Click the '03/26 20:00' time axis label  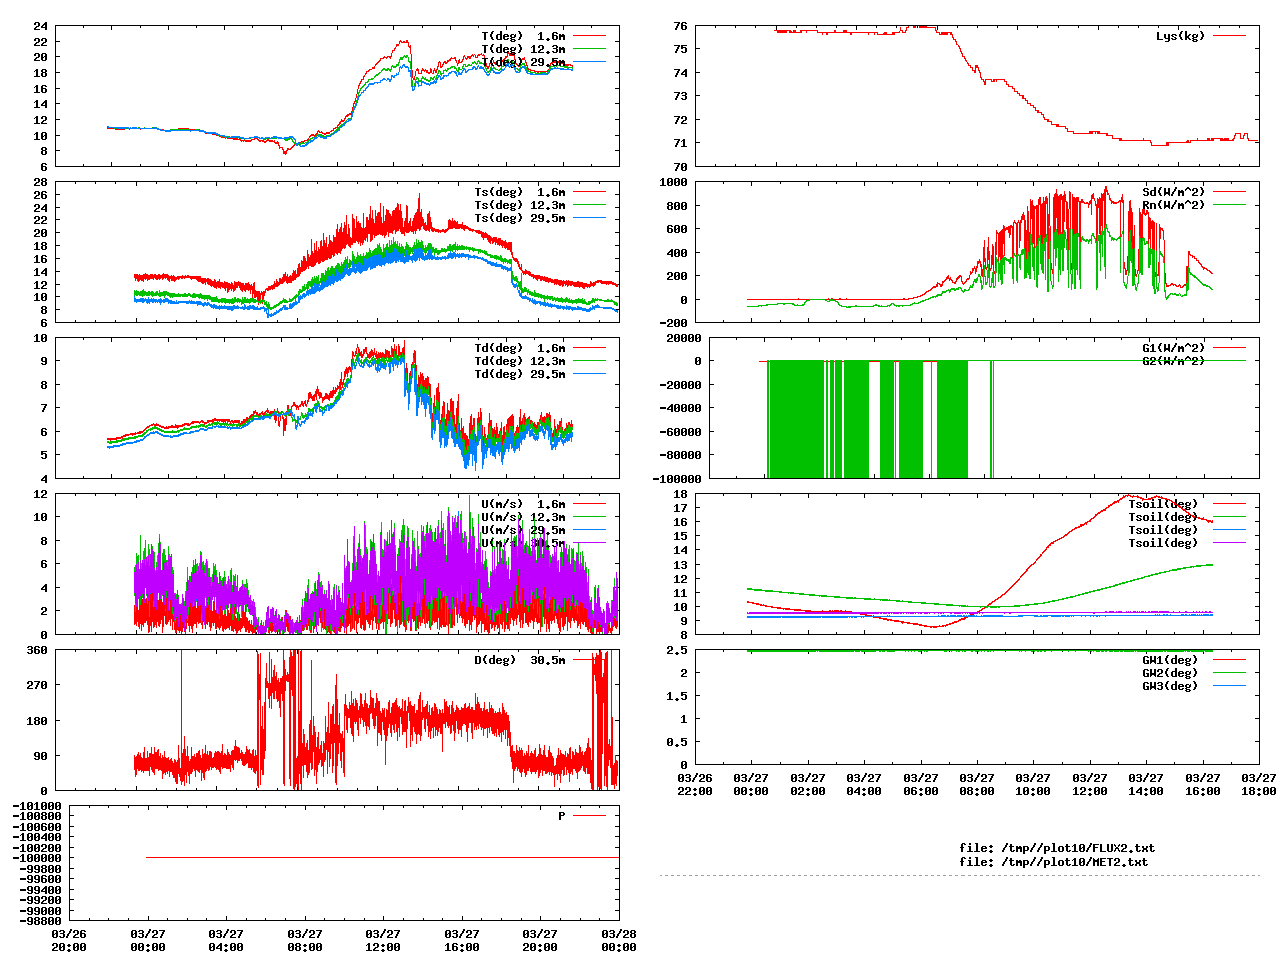pyautogui.click(x=69, y=940)
